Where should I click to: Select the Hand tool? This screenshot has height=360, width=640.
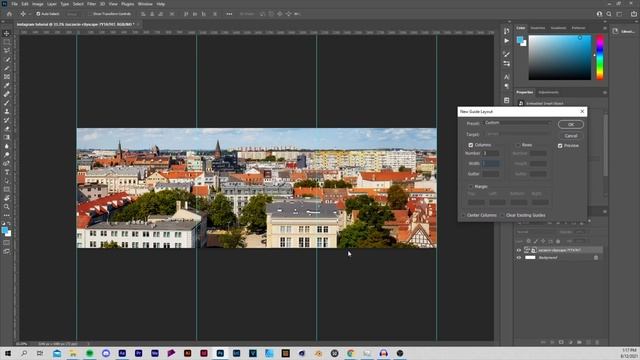tap(7, 198)
